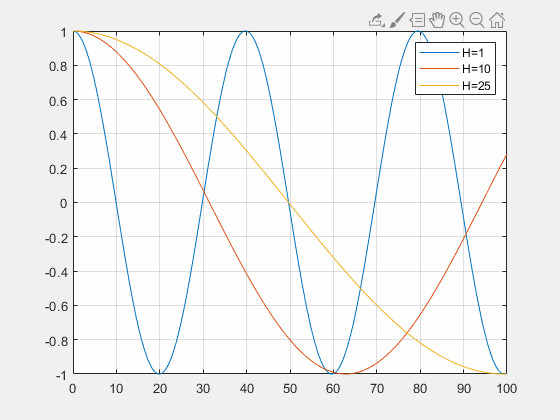Click the Export axes icon
560x420 pixels.
tap(376, 20)
